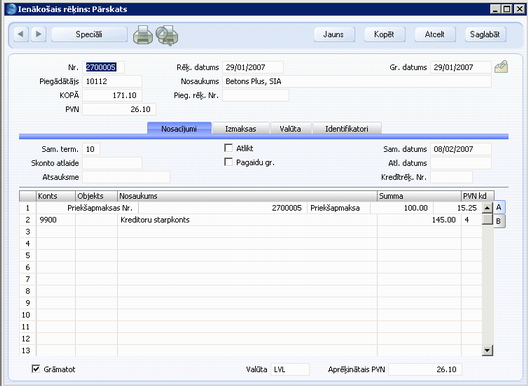Open print preview icon
The width and height of the screenshot is (528, 386).
[167, 35]
